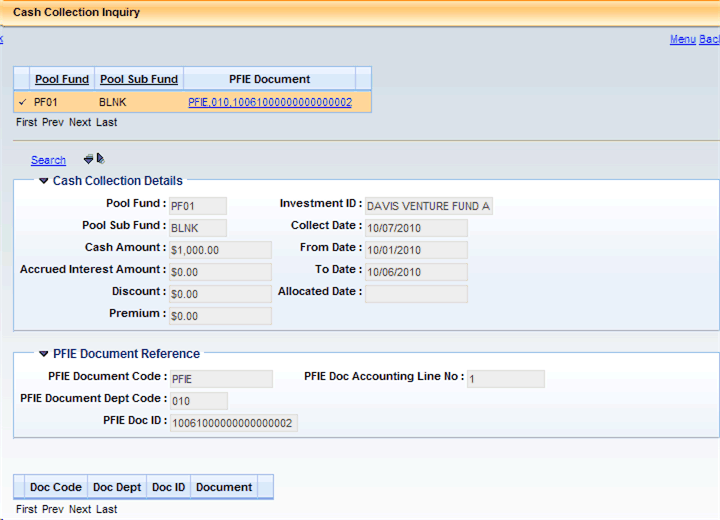Sort by Pool Fund column header

[x=62, y=79]
